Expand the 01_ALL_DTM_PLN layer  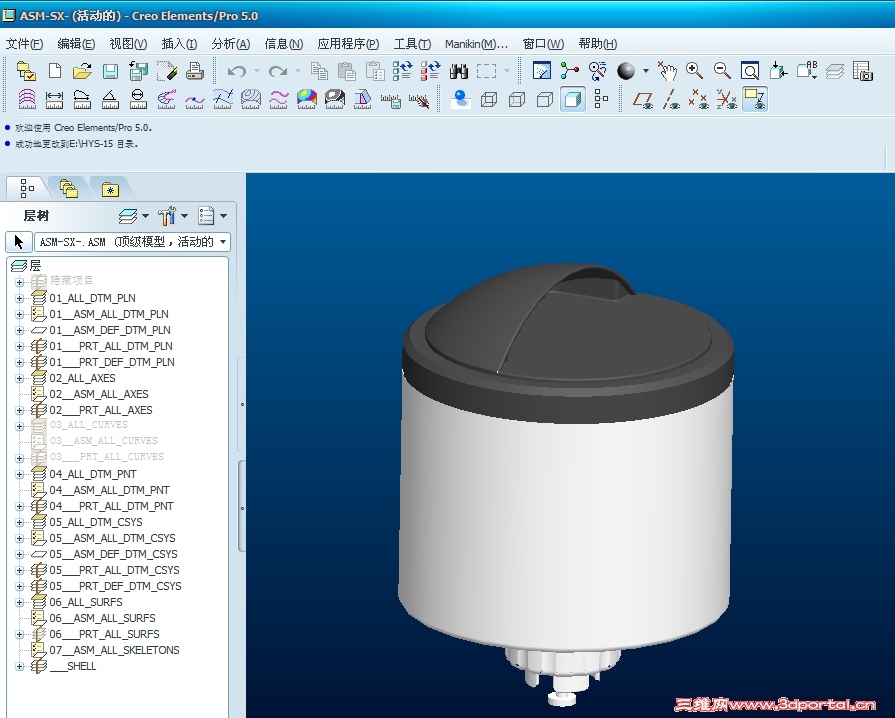tap(19, 298)
